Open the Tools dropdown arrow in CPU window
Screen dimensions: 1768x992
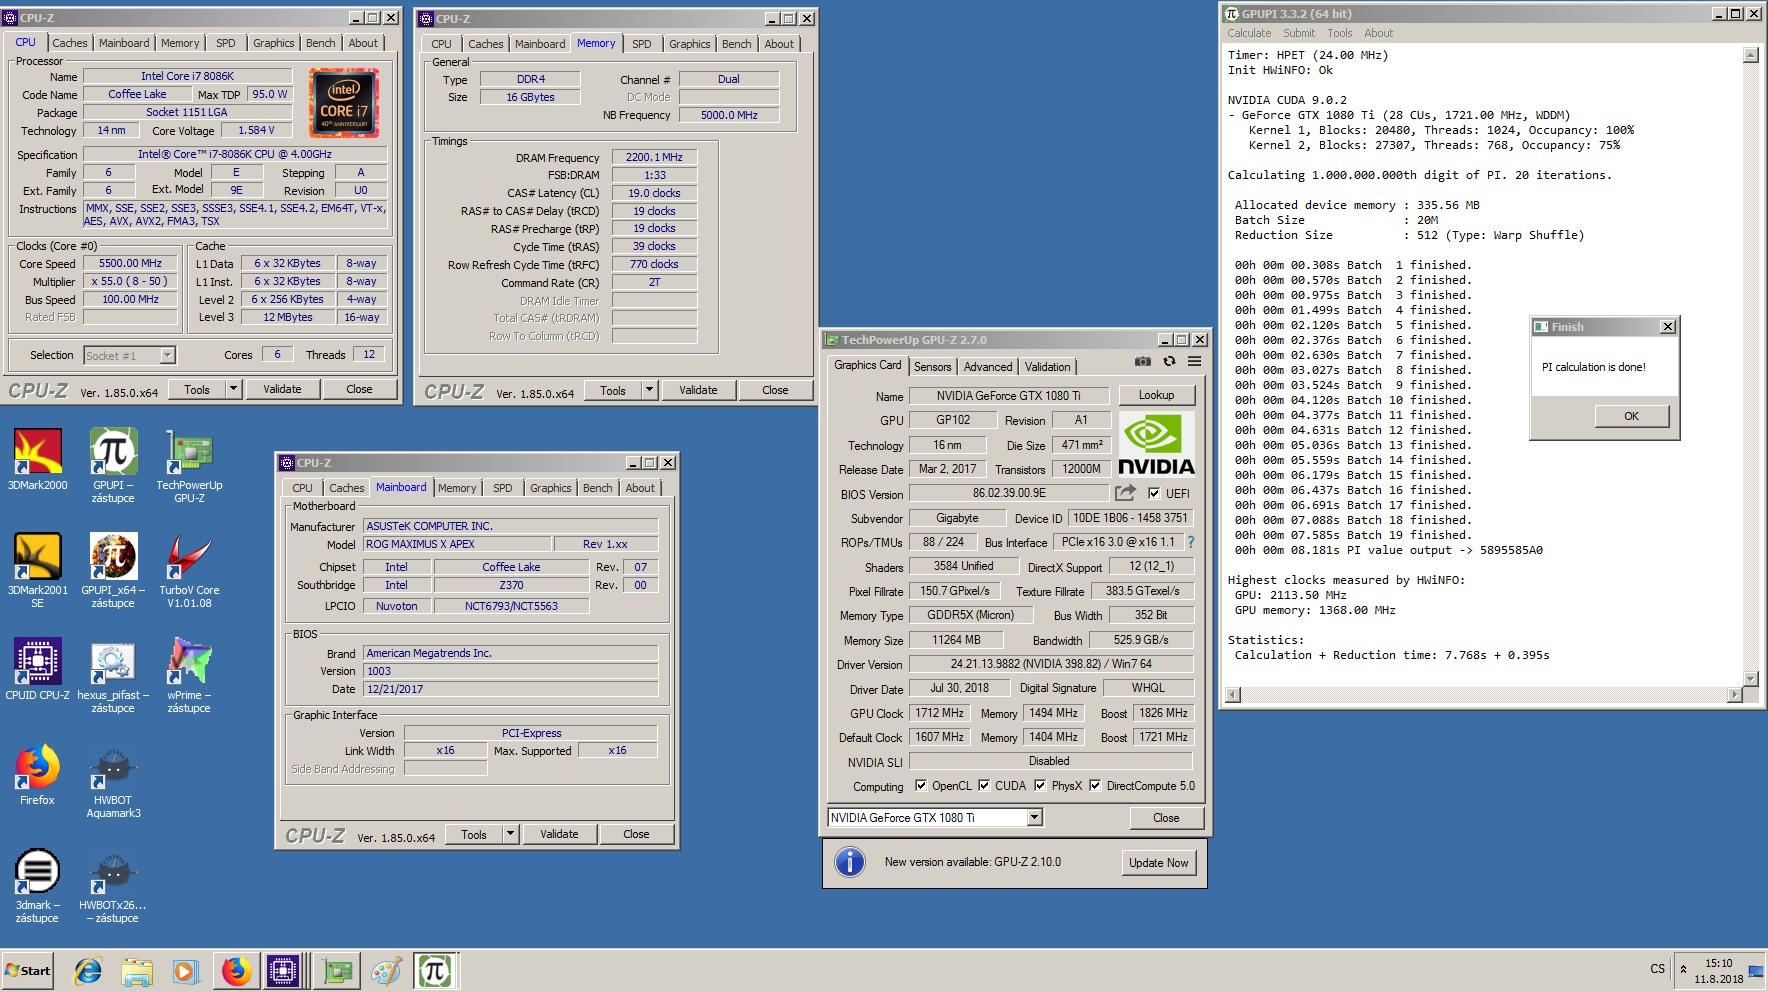click(x=234, y=389)
